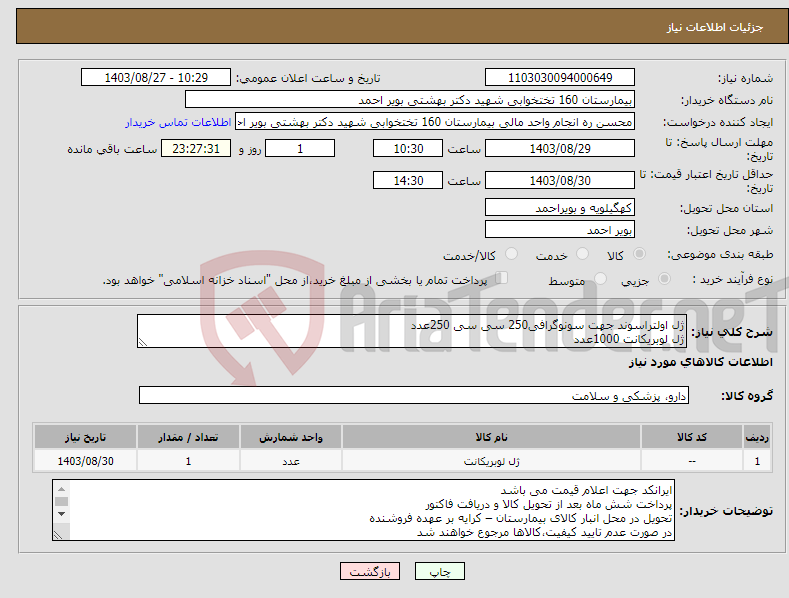This screenshot has width=789, height=598.
Task: Toggle the اسناد خزانه اسلامی payment checkbox
Action: (502, 278)
